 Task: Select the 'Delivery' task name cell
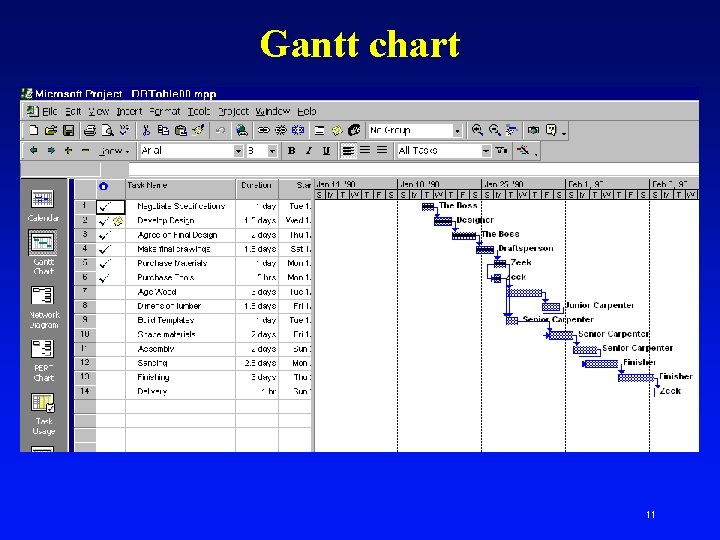coord(180,392)
